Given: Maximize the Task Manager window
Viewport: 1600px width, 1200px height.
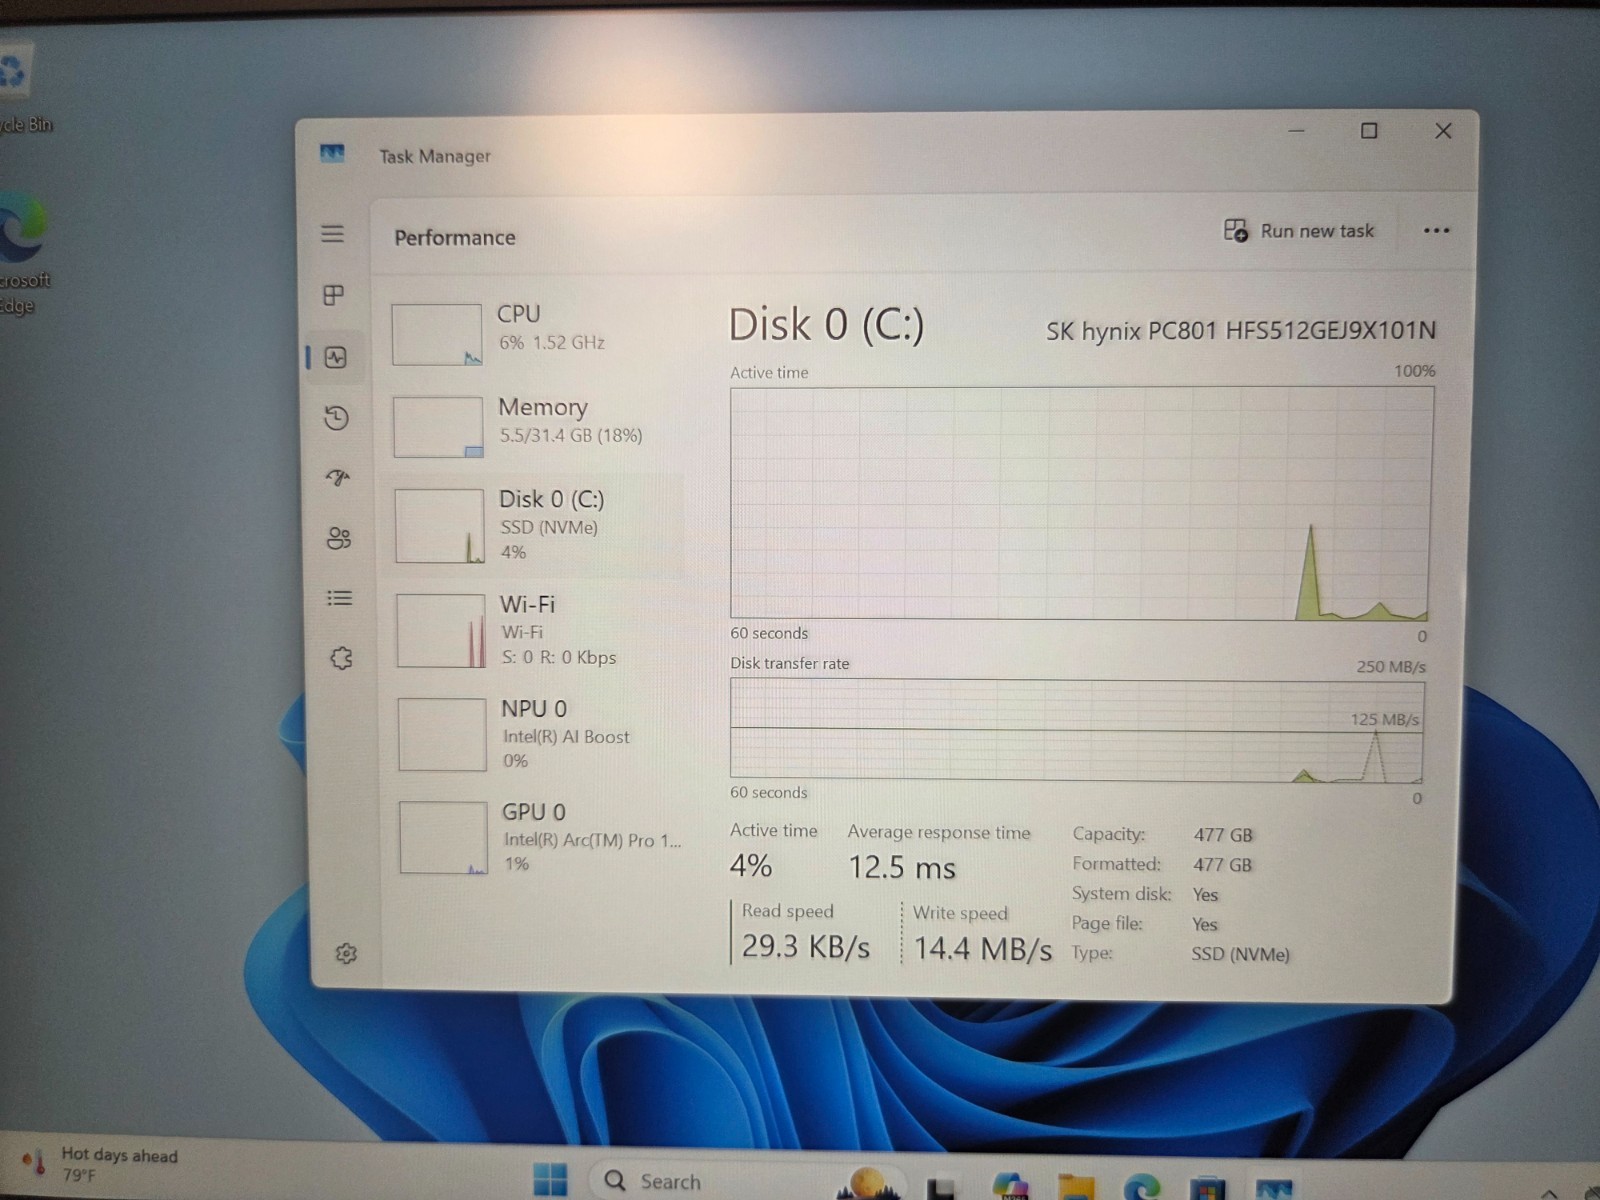Looking at the screenshot, I should pyautogui.click(x=1369, y=131).
